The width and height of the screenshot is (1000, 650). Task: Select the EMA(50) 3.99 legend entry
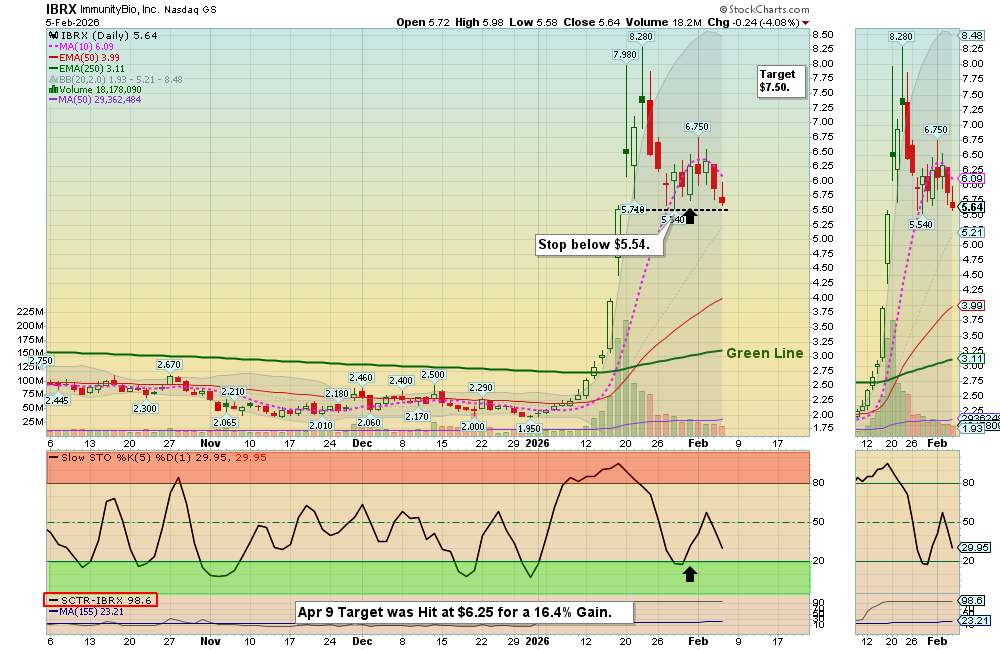tap(88, 59)
